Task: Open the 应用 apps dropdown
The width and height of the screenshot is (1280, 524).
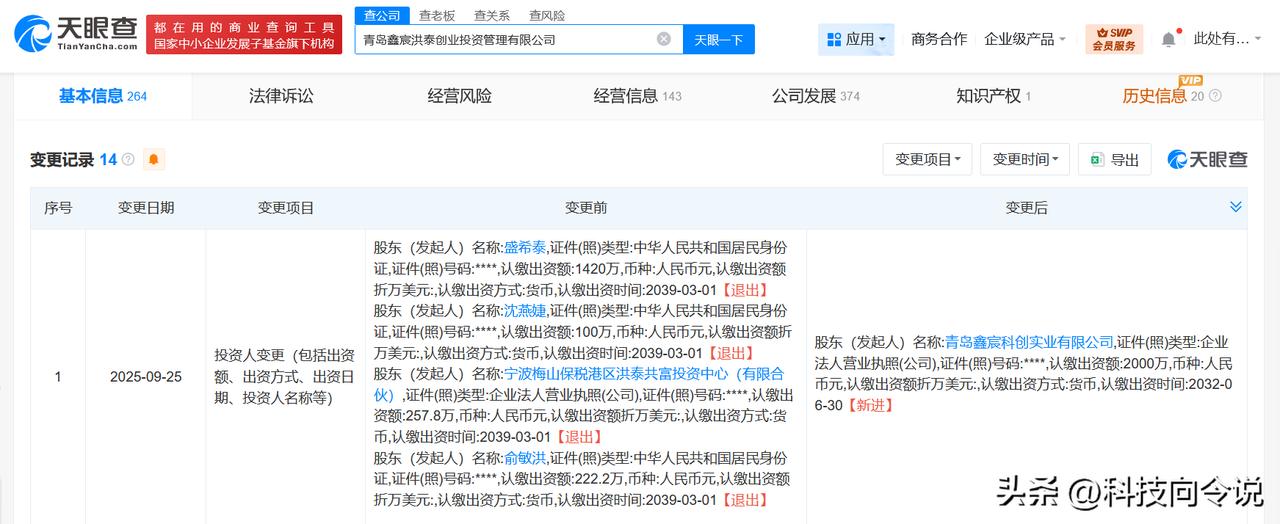Action: pyautogui.click(x=856, y=39)
